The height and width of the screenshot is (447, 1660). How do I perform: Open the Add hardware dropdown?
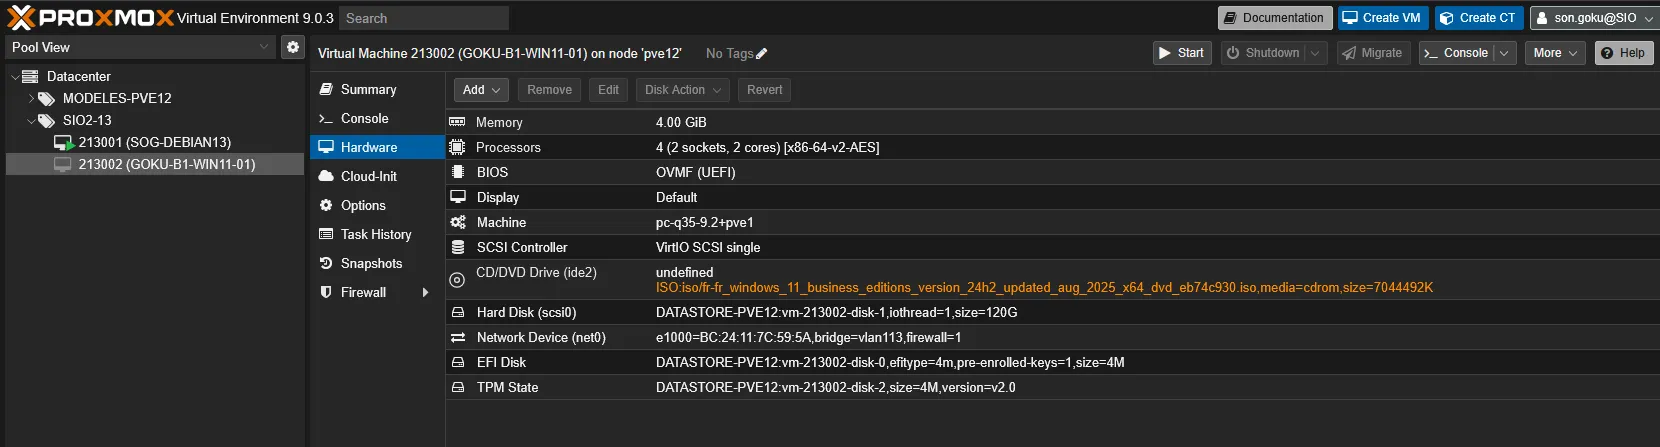[x=481, y=90]
